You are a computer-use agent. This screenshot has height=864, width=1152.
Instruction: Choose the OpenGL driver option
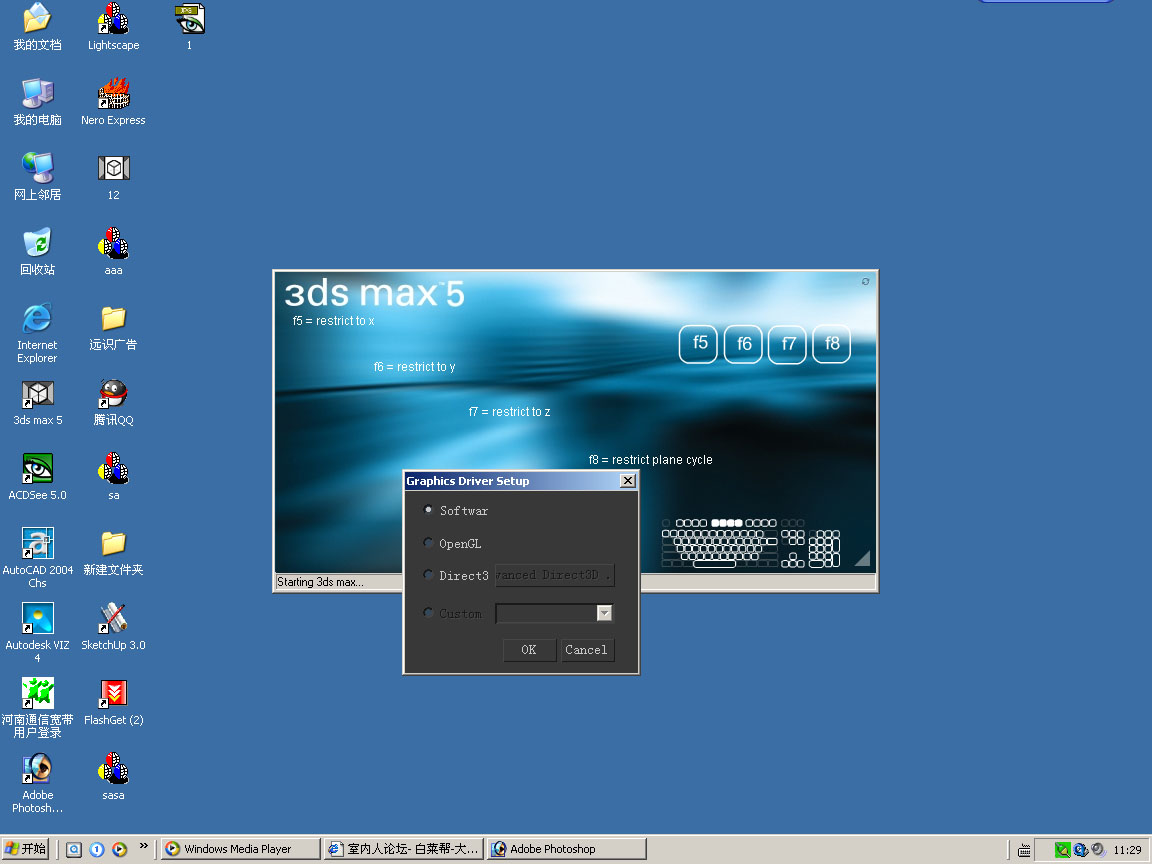pos(429,543)
